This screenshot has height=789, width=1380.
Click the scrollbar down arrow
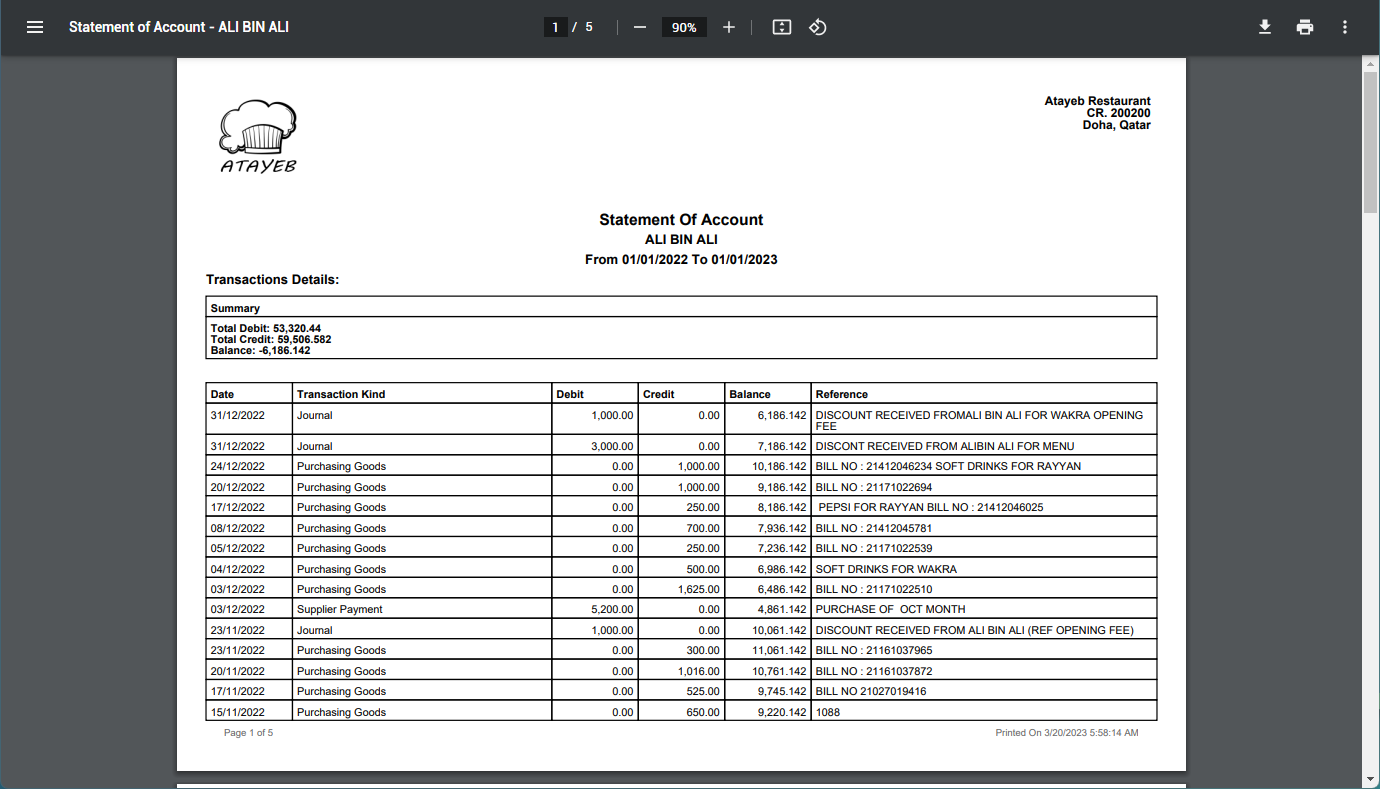[x=1371, y=779]
